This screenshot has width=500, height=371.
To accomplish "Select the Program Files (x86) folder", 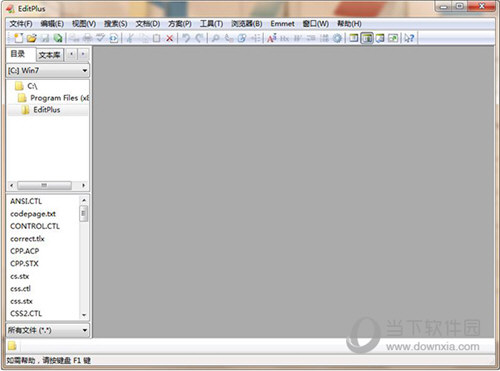I will tap(53, 98).
